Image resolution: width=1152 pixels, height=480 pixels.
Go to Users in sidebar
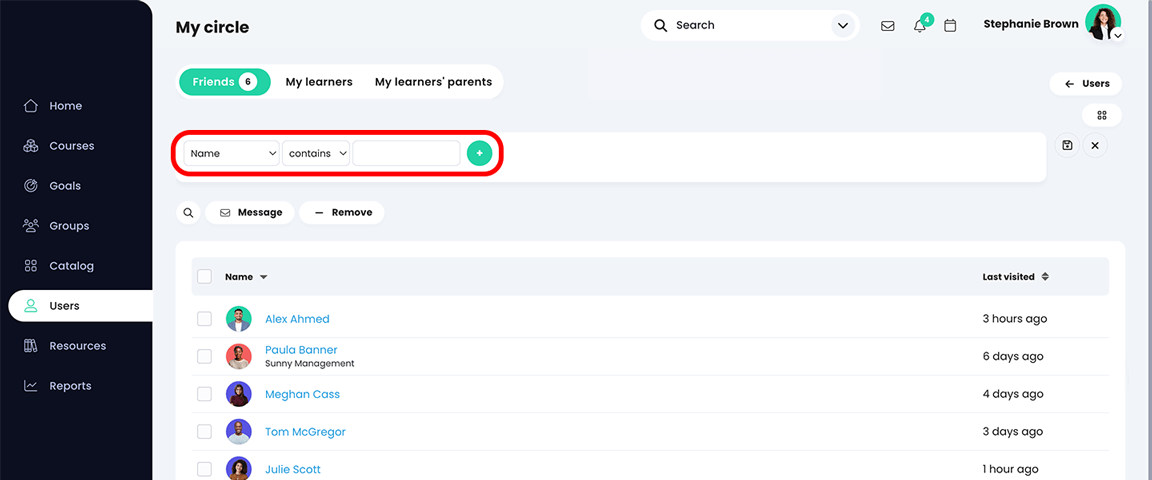[x=81, y=306]
